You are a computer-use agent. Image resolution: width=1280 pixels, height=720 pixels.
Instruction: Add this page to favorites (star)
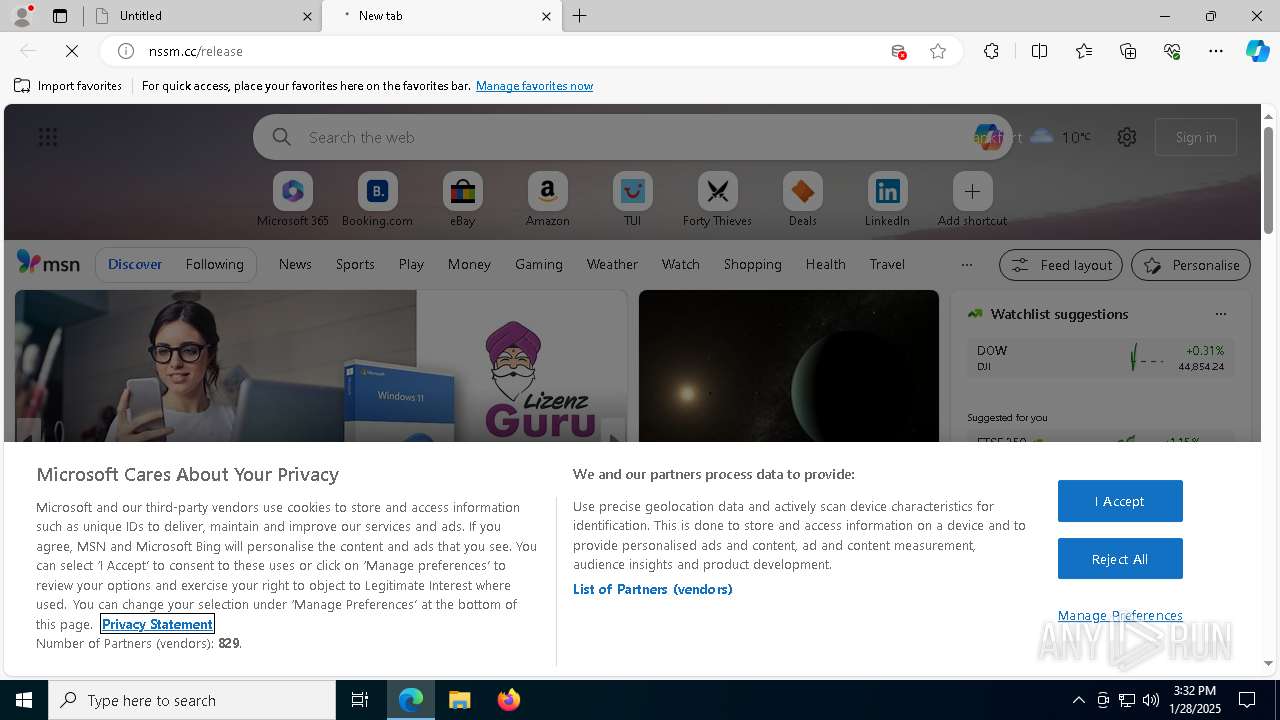938,51
